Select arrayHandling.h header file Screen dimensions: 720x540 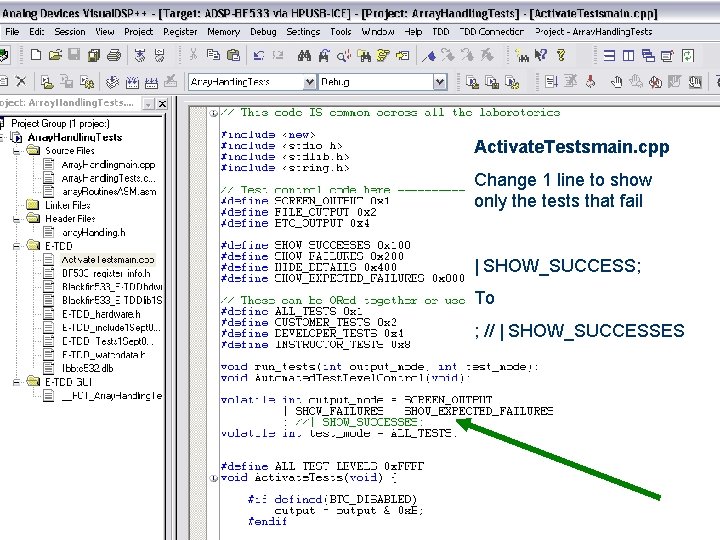(x=93, y=232)
